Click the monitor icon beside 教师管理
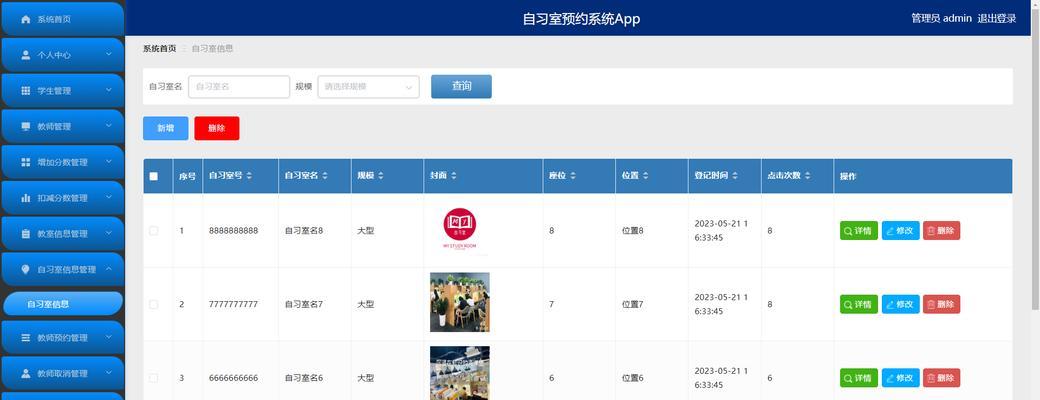This screenshot has width=1040, height=400. pos(26,127)
